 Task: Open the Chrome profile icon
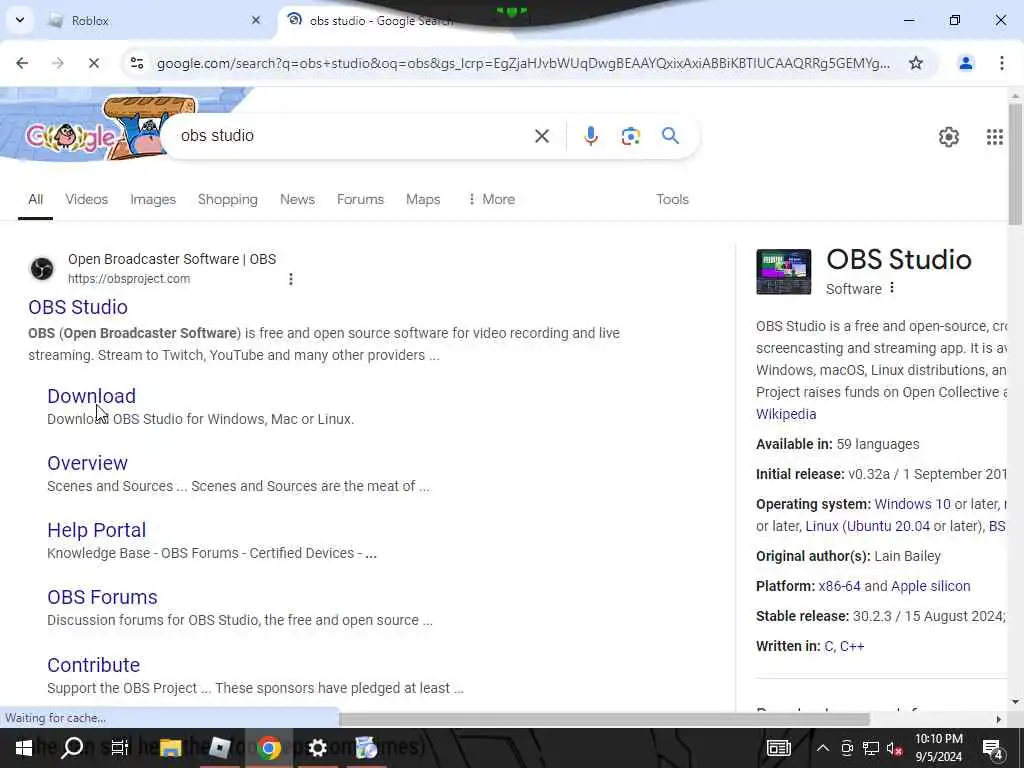pyautogui.click(x=965, y=63)
